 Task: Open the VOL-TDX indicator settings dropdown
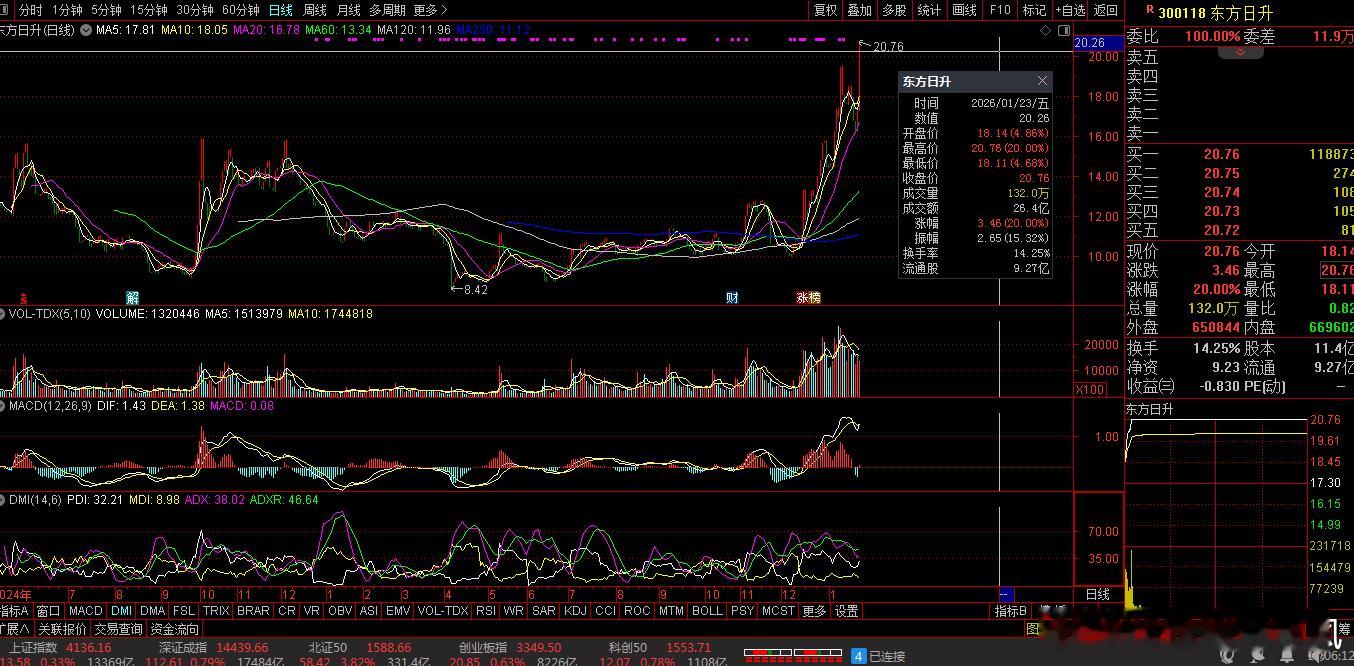click(4, 314)
